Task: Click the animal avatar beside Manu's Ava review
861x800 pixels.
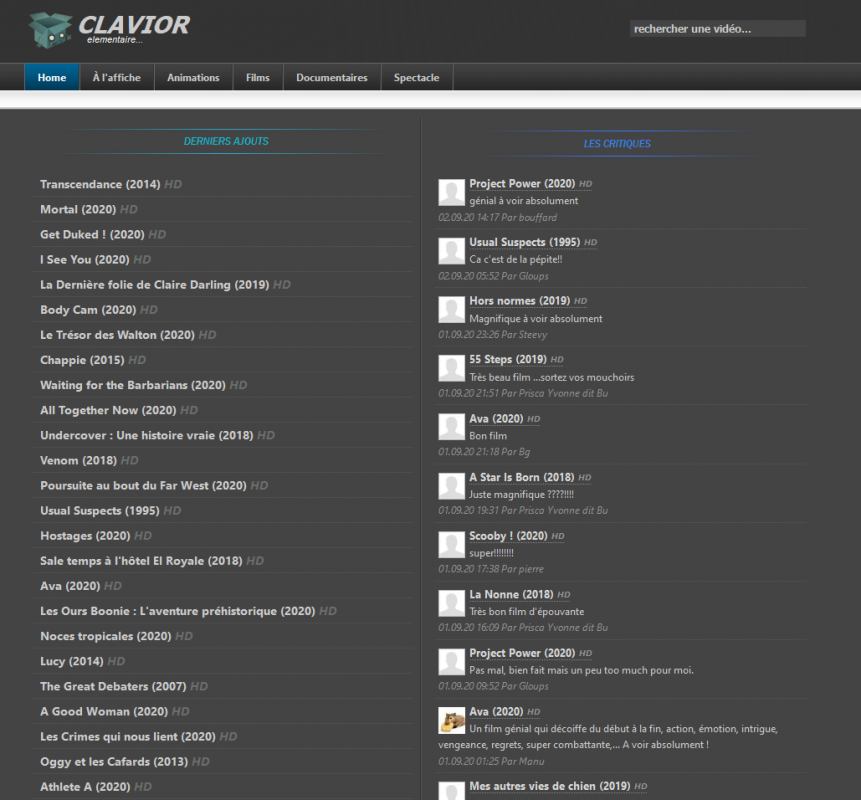Action: (x=451, y=720)
